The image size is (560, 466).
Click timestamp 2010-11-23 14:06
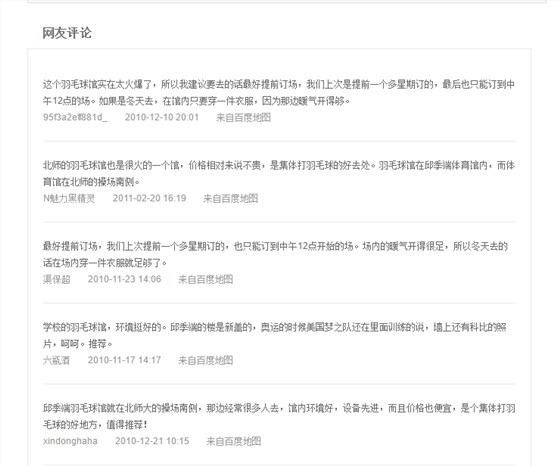point(124,279)
